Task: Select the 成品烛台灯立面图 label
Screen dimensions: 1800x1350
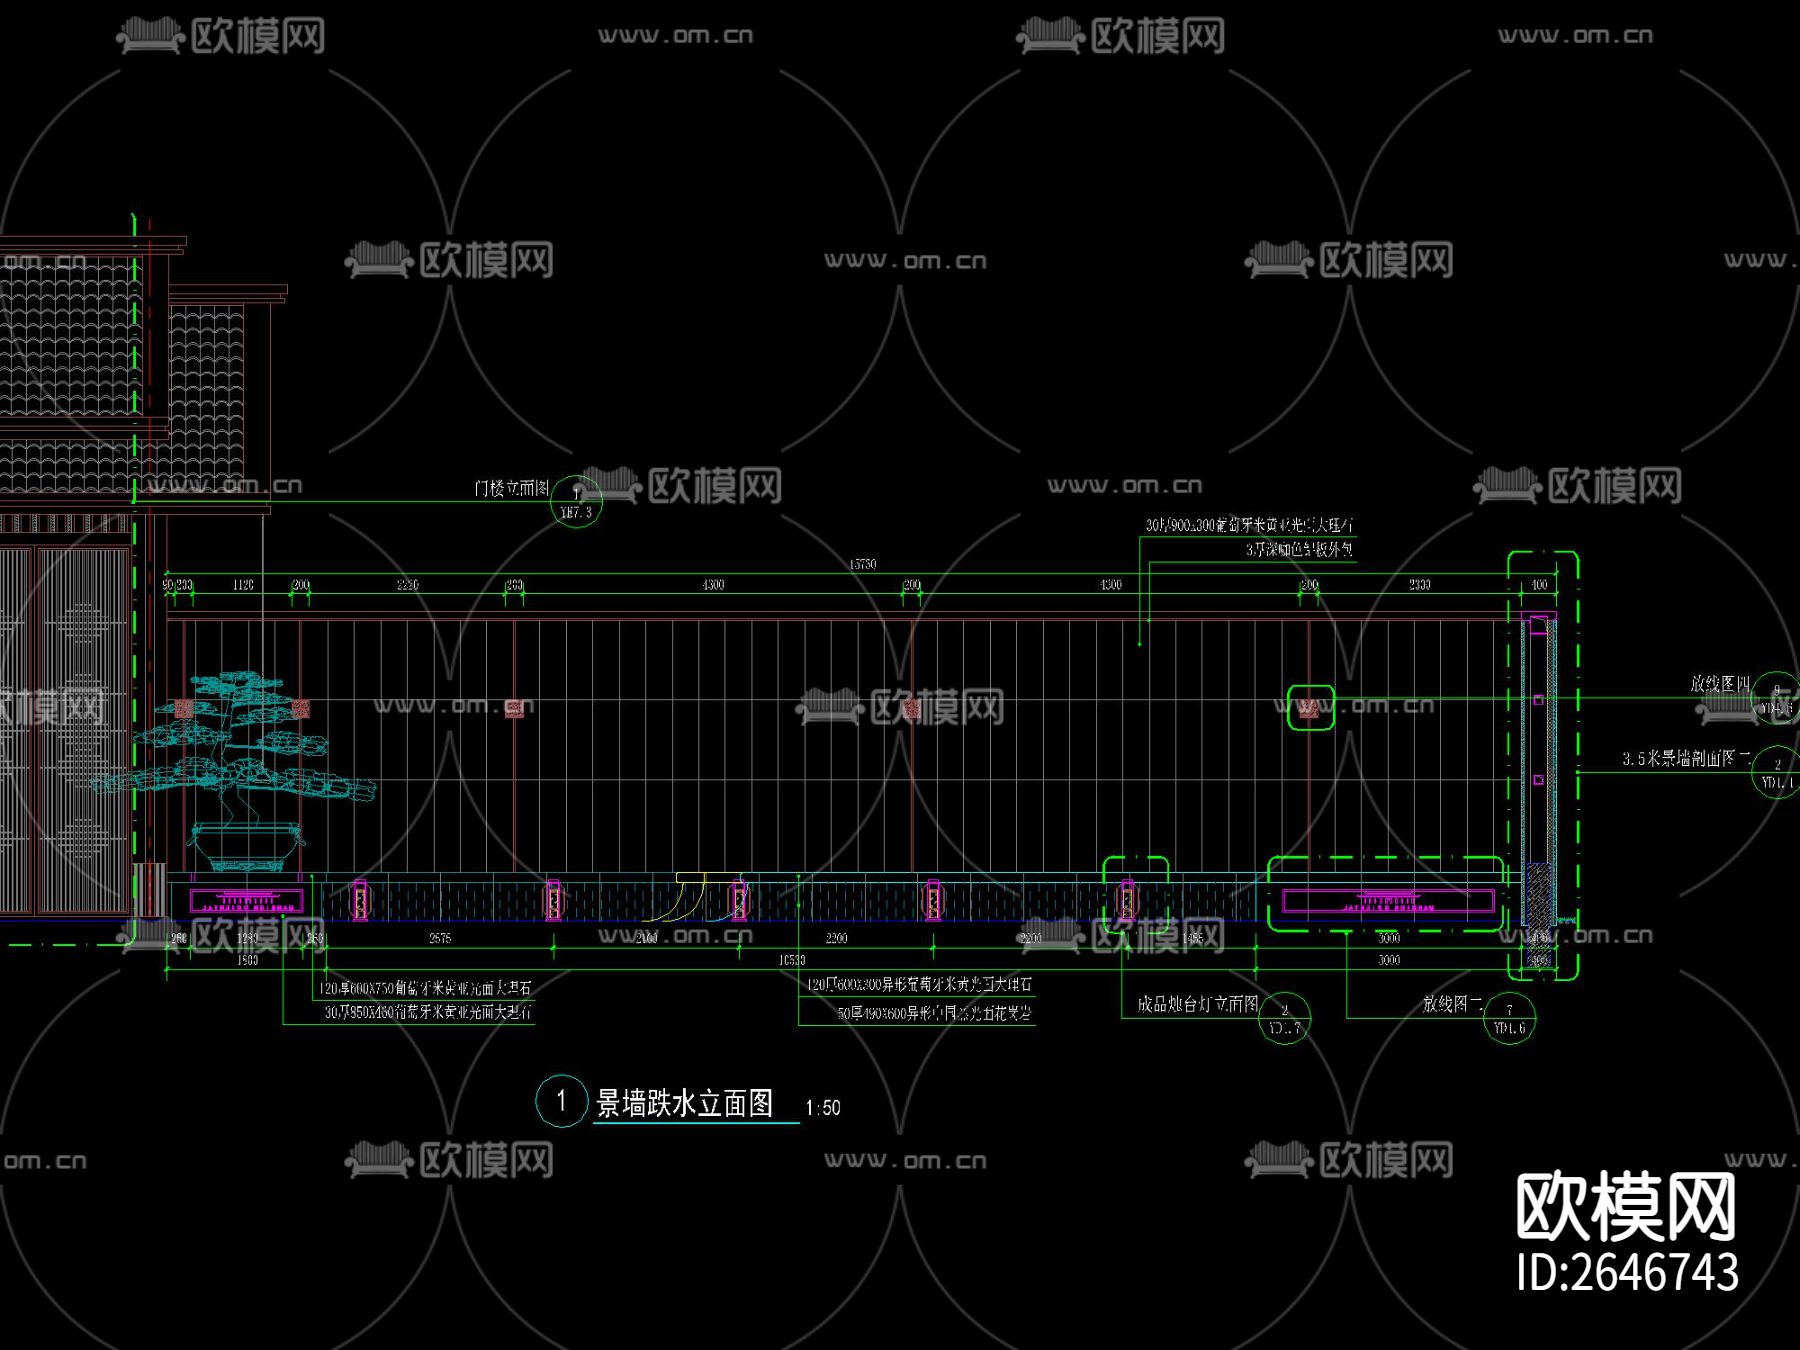Action: (1198, 1004)
